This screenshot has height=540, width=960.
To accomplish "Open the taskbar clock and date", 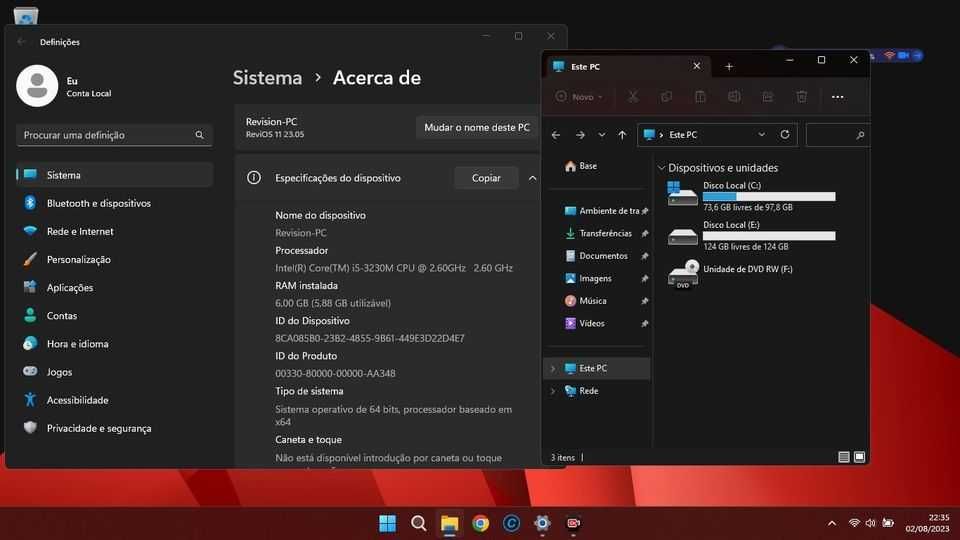I will click(x=928, y=523).
